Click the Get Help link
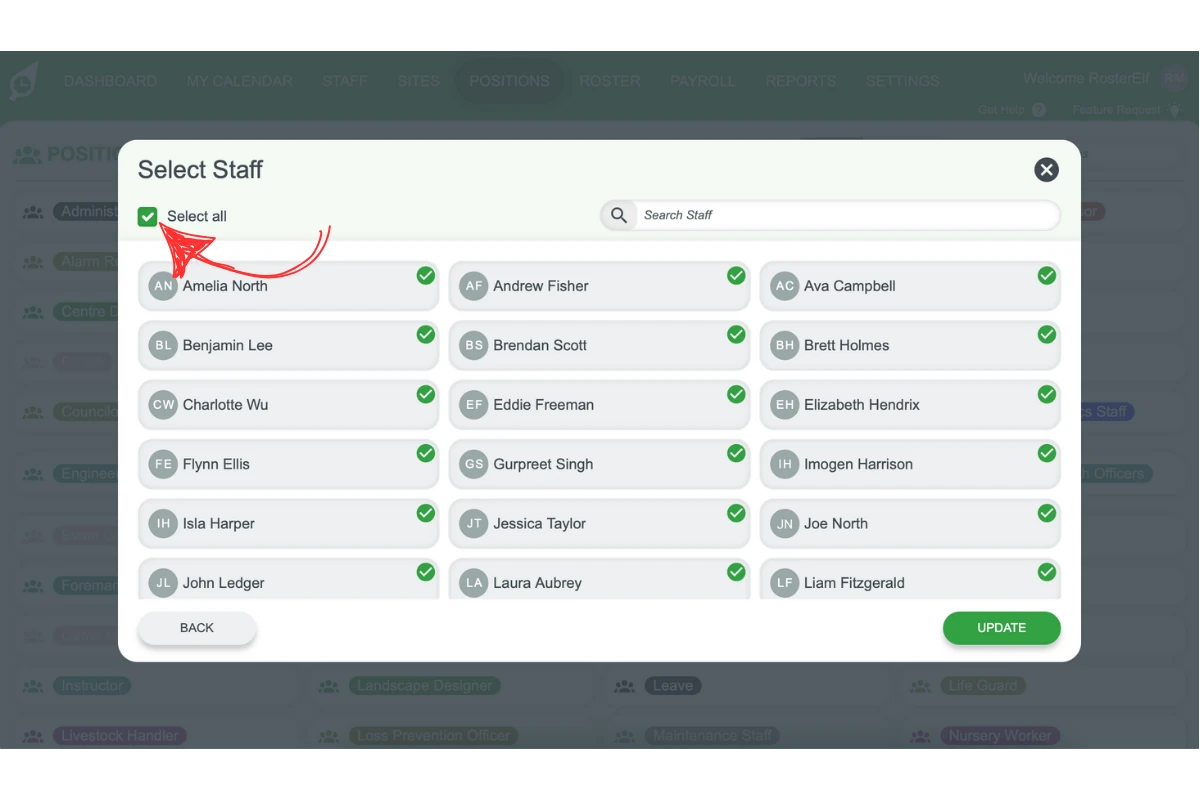Image resolution: width=1200 pixels, height=800 pixels. point(1011,110)
